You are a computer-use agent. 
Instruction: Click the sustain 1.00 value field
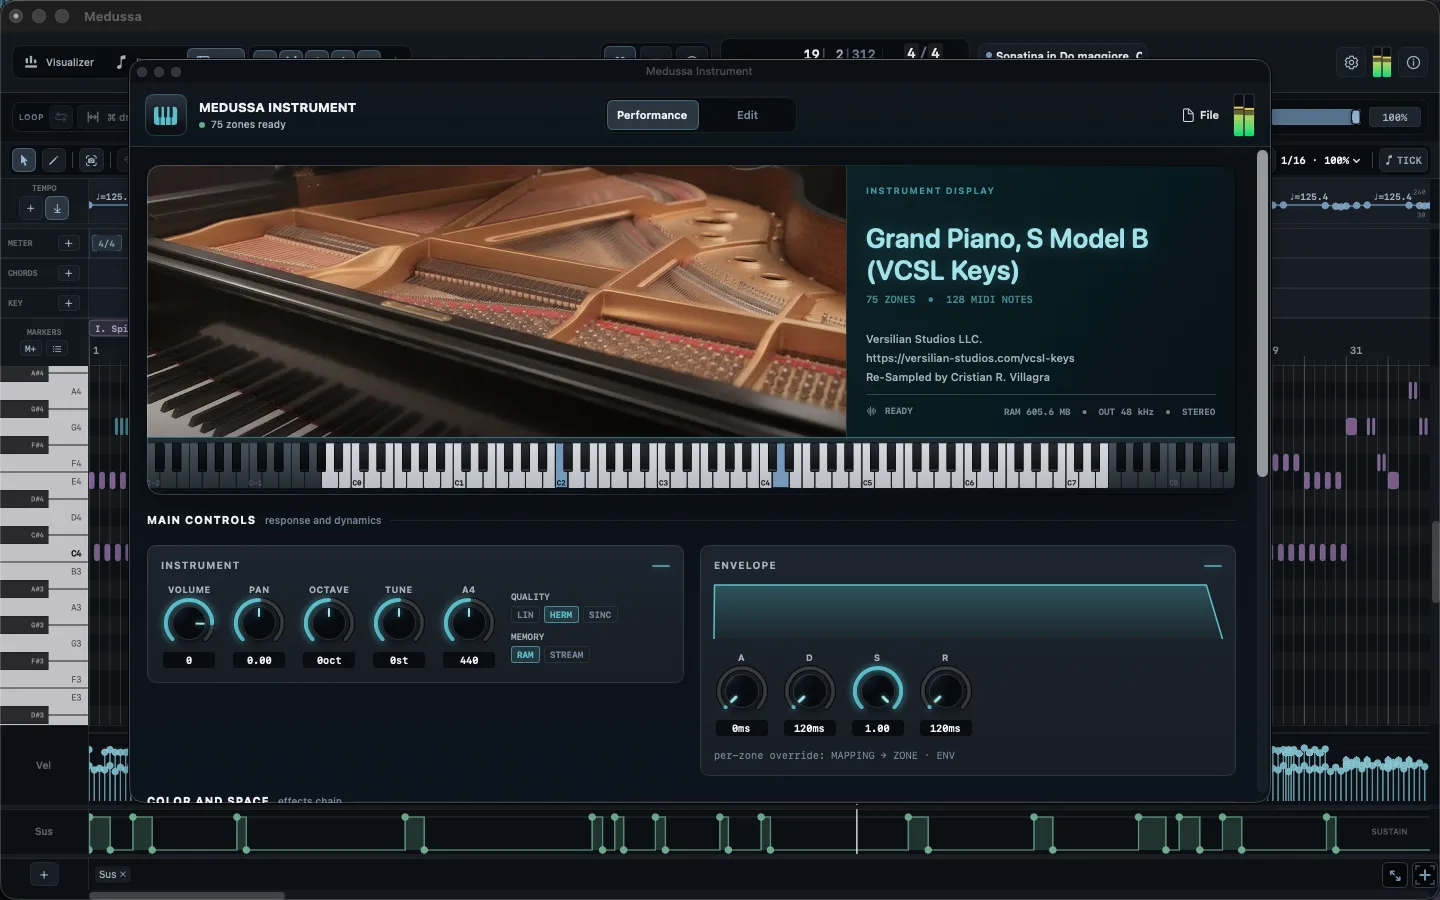click(x=877, y=729)
